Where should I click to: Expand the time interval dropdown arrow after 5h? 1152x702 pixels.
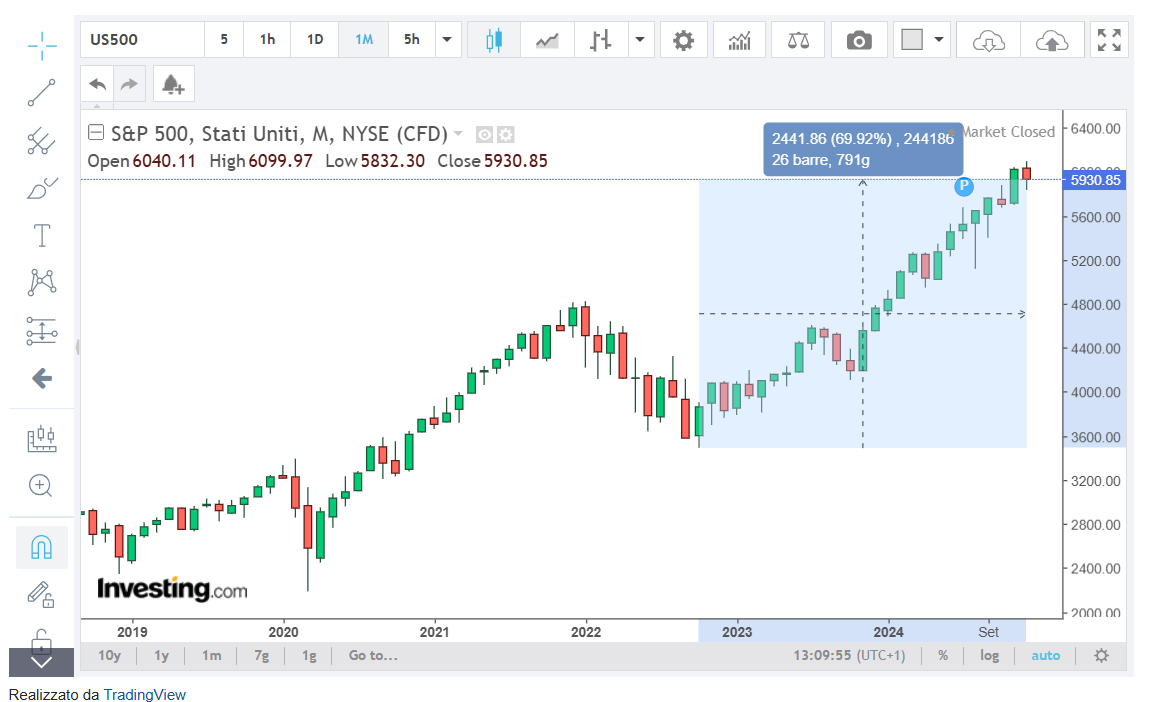pyautogui.click(x=446, y=40)
